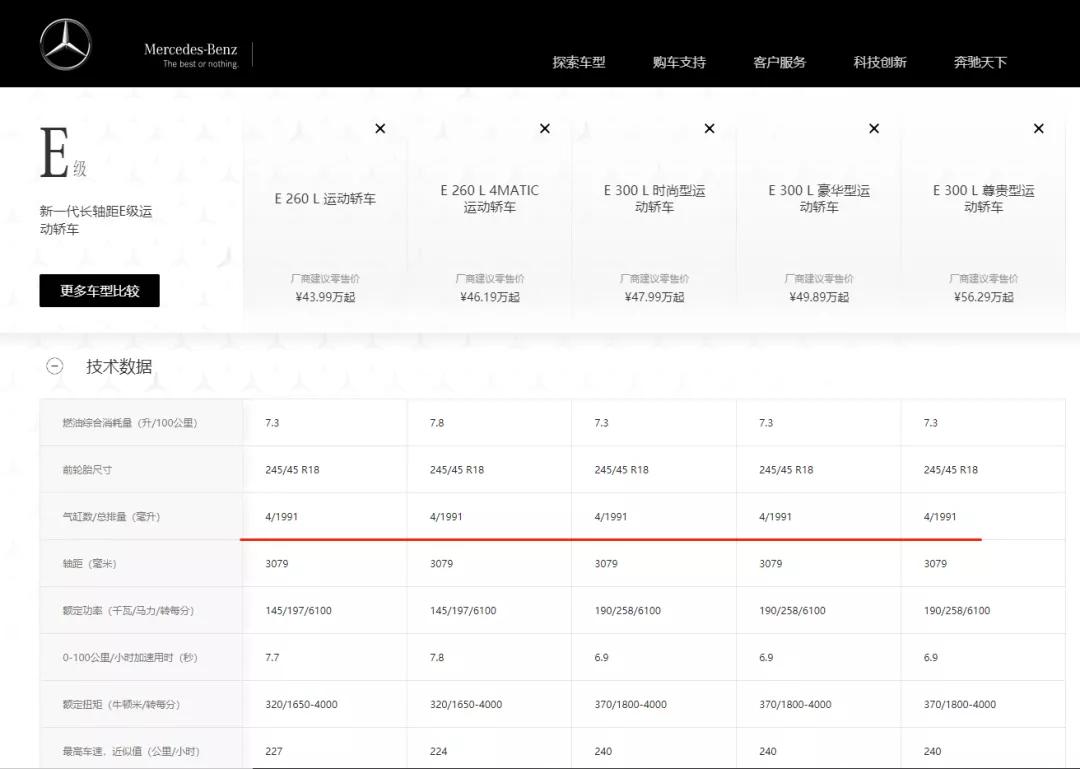
Task: Select the E 260 L 运动轿车 title
Action: click(x=325, y=198)
